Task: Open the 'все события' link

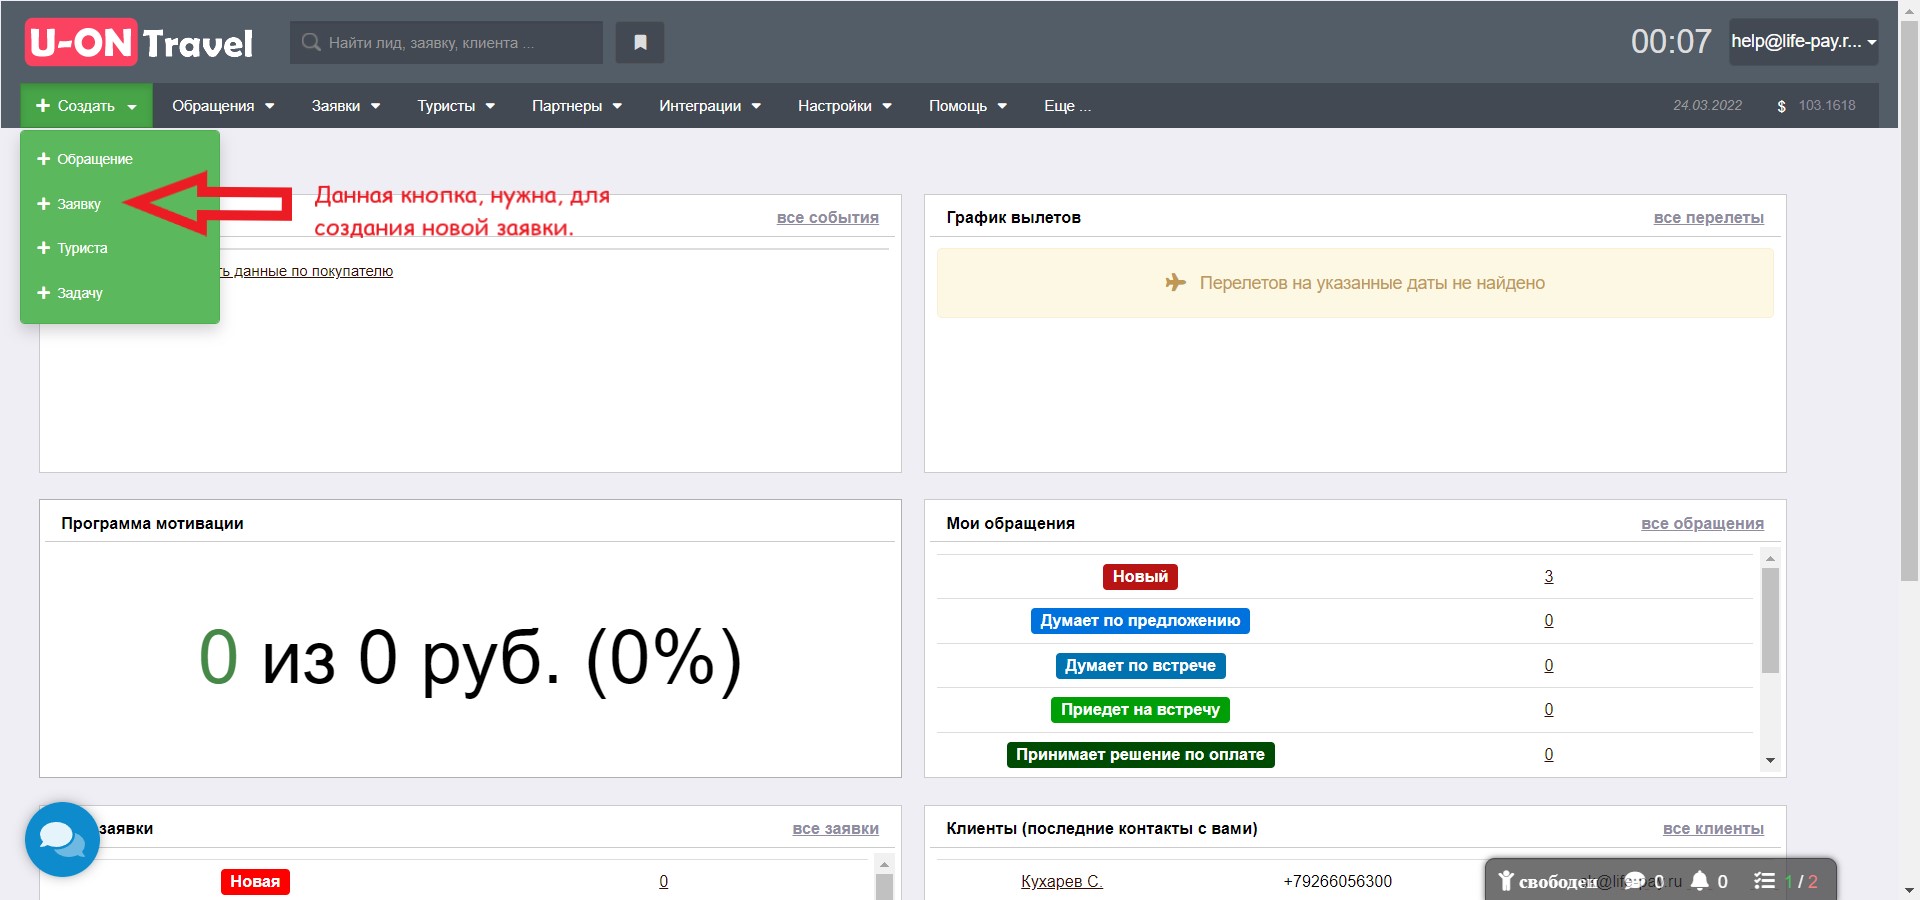Action: click(x=828, y=217)
